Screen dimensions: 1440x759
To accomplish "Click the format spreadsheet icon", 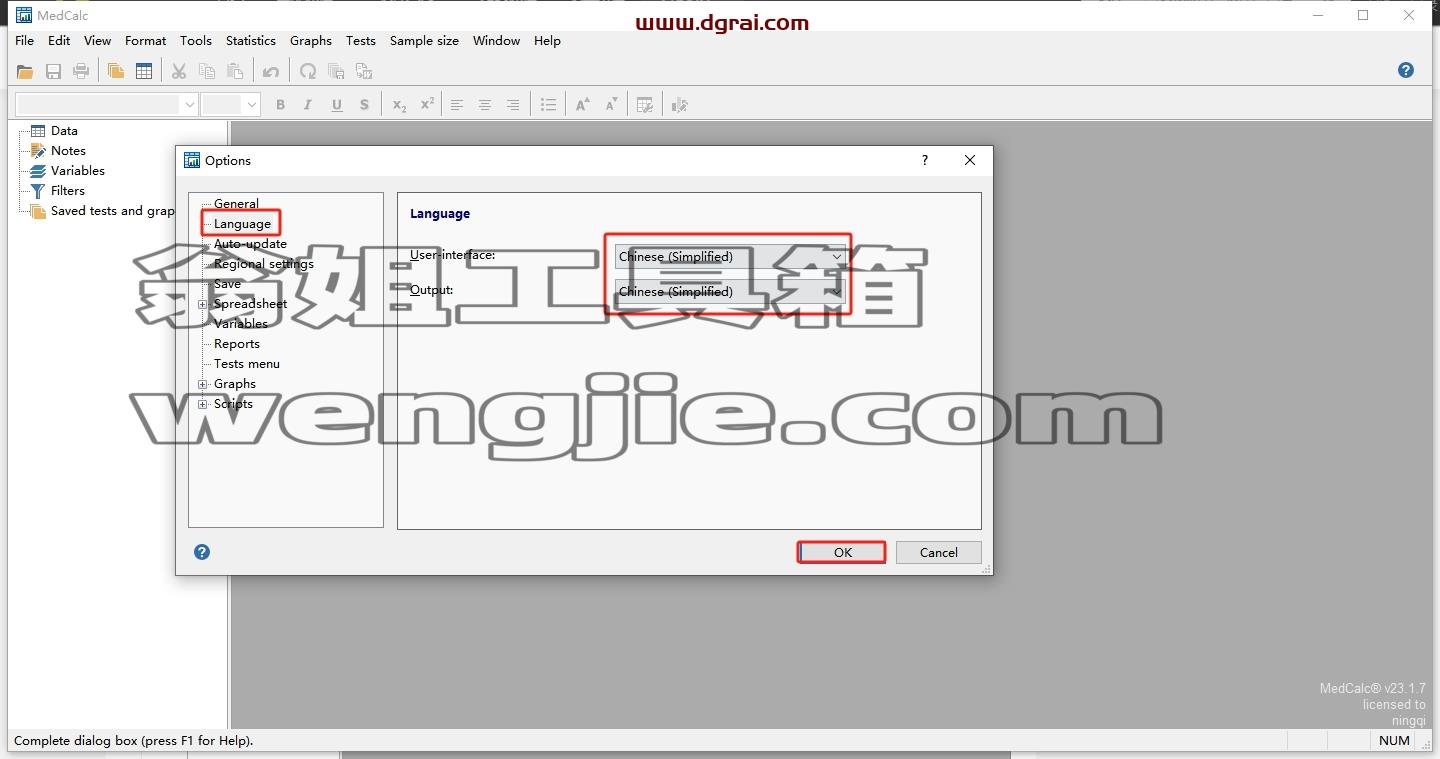I will click(645, 105).
